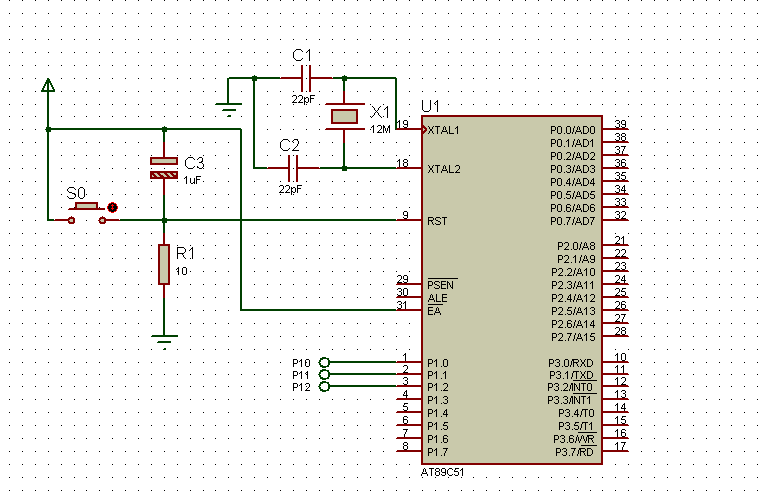Select the power terminal arrow symbol
This screenshot has height=497, width=769.
pyautogui.click(x=48, y=85)
